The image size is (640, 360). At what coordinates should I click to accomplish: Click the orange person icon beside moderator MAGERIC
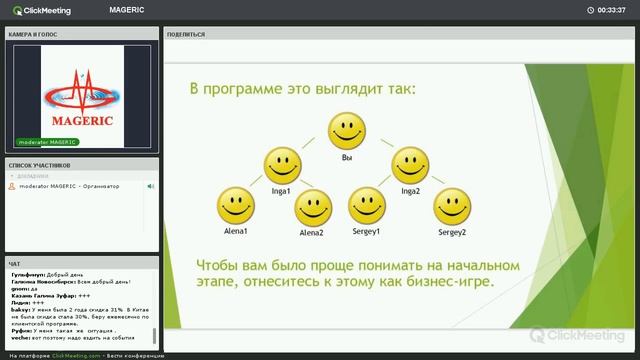click(x=12, y=186)
